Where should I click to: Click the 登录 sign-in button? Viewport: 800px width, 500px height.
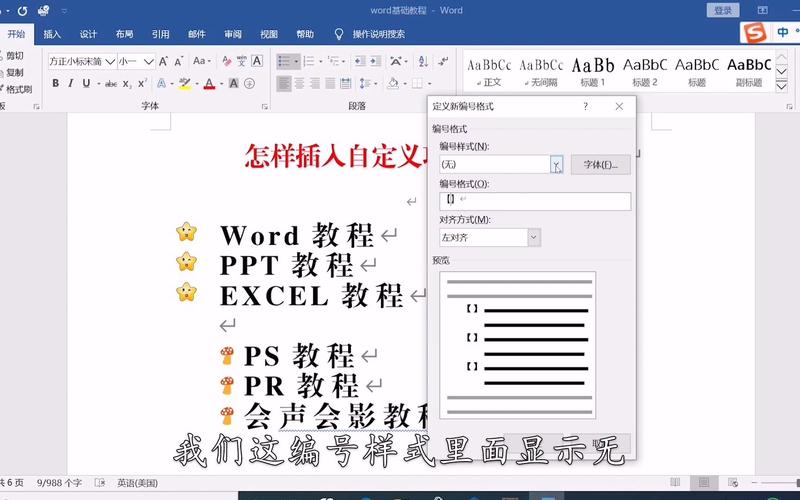(723, 10)
